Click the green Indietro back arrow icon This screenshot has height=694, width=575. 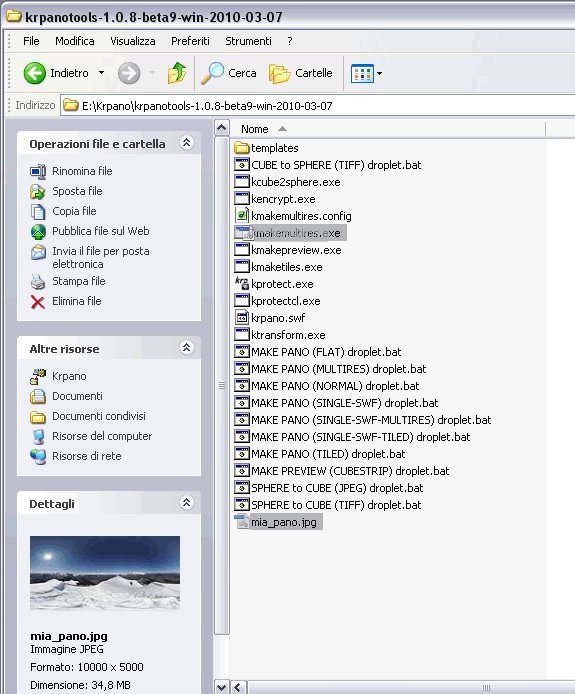[x=35, y=73]
